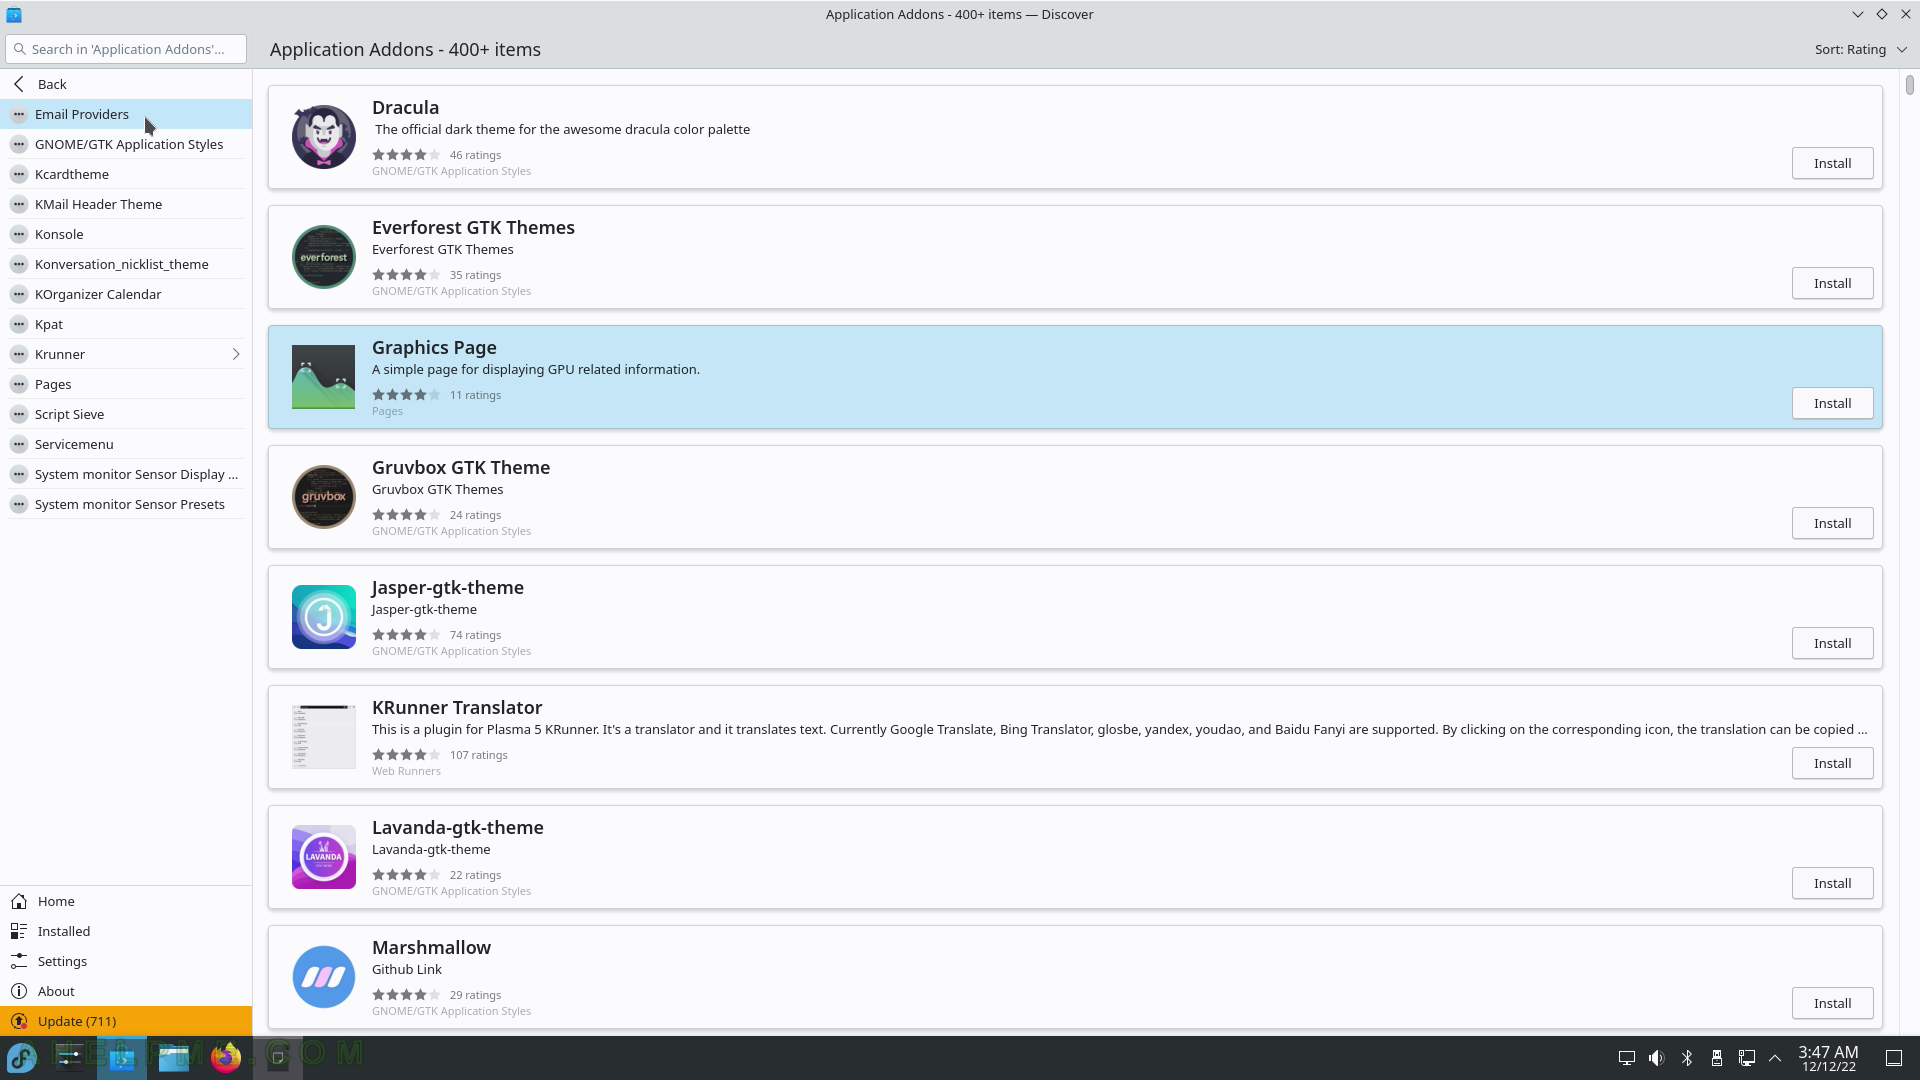Open the volume tray icon
This screenshot has width=1920, height=1080.
1657,1058
